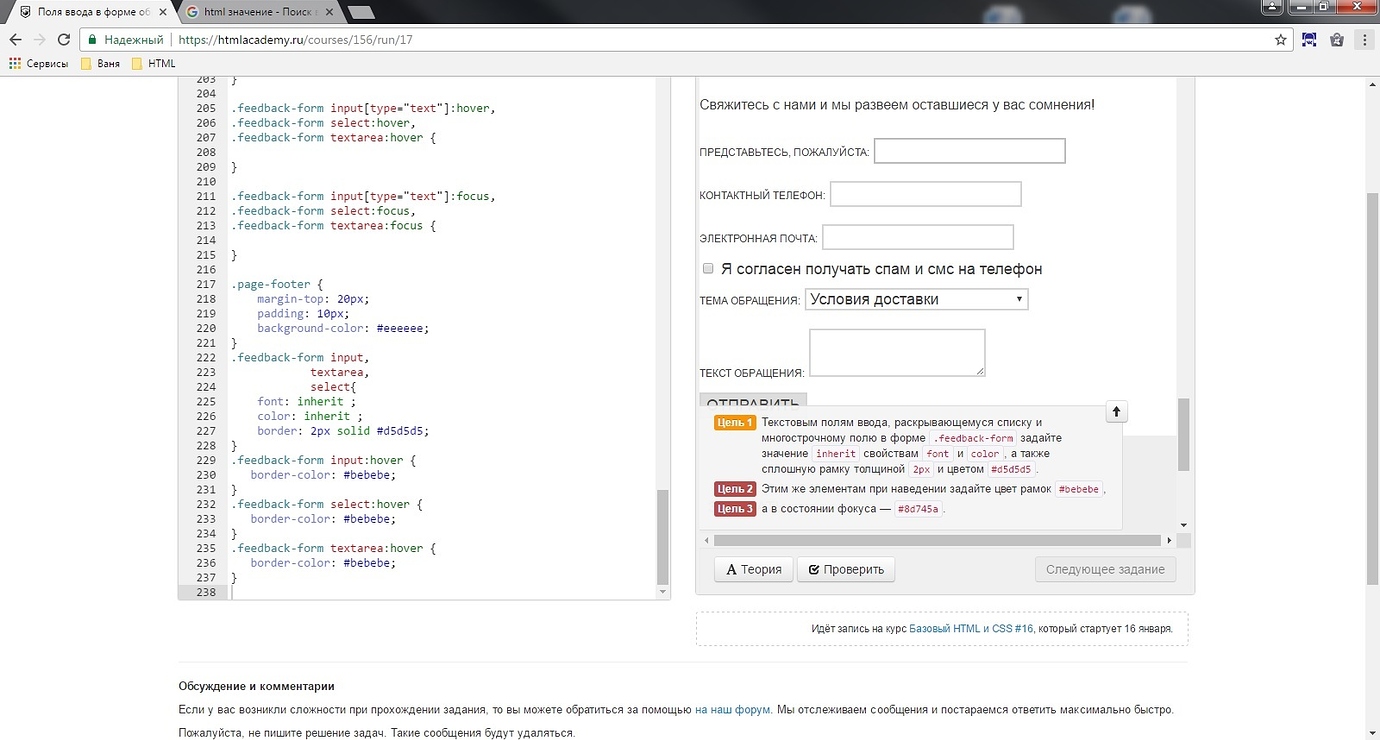This screenshot has height=740, width=1380.
Task: Click the Надежный secure label in address bar
Action: point(133,40)
